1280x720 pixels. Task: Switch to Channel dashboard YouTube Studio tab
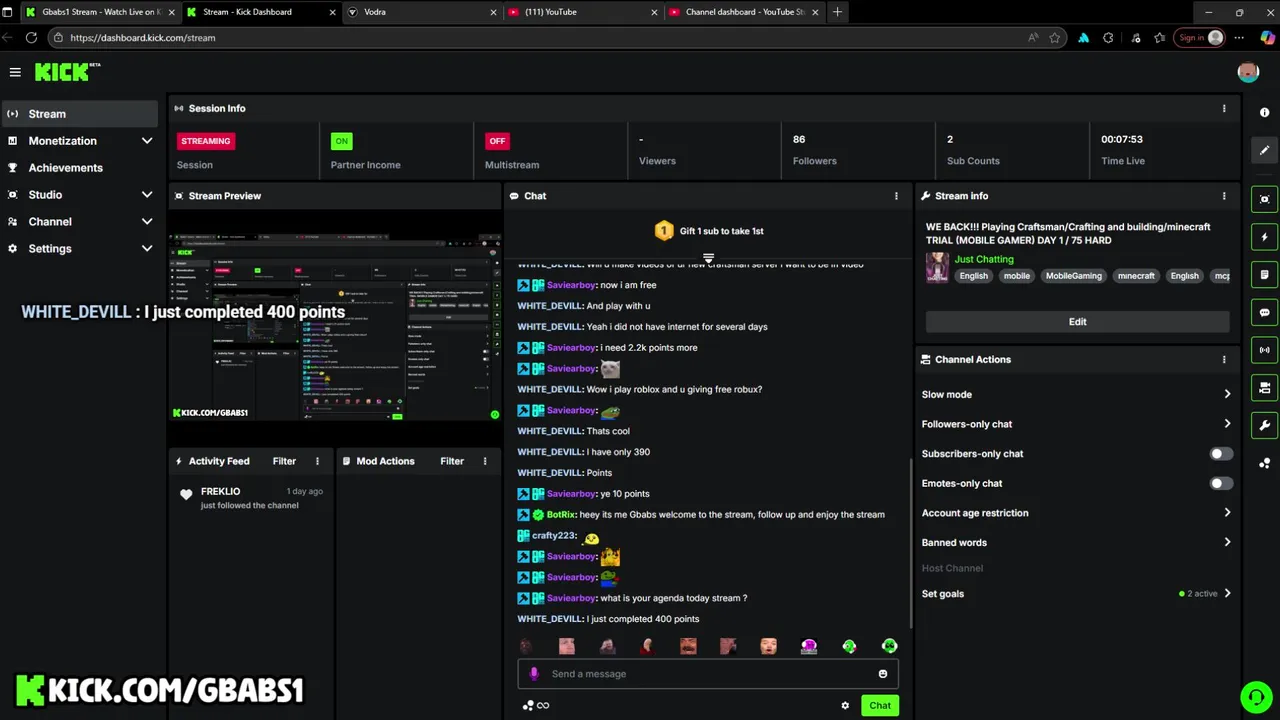click(742, 12)
